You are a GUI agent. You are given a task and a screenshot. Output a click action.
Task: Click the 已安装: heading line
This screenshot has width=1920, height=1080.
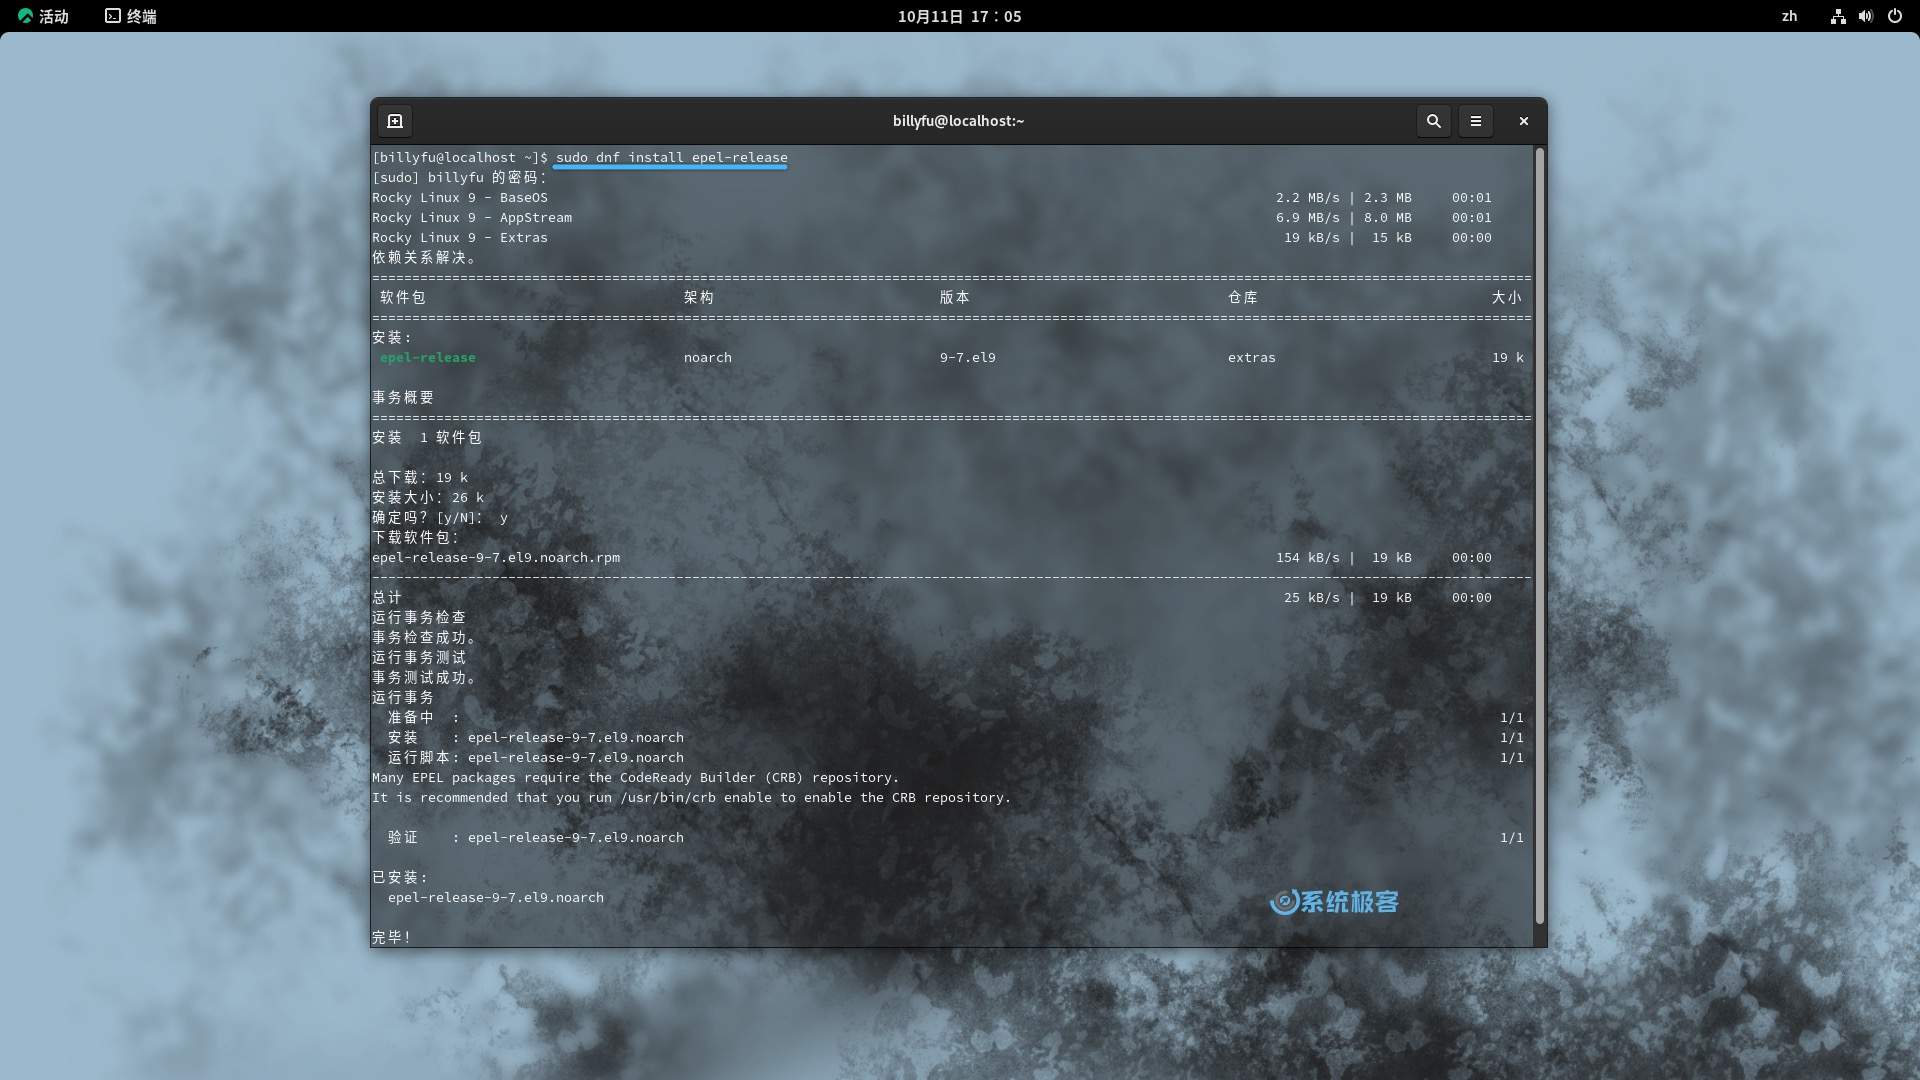pos(400,878)
